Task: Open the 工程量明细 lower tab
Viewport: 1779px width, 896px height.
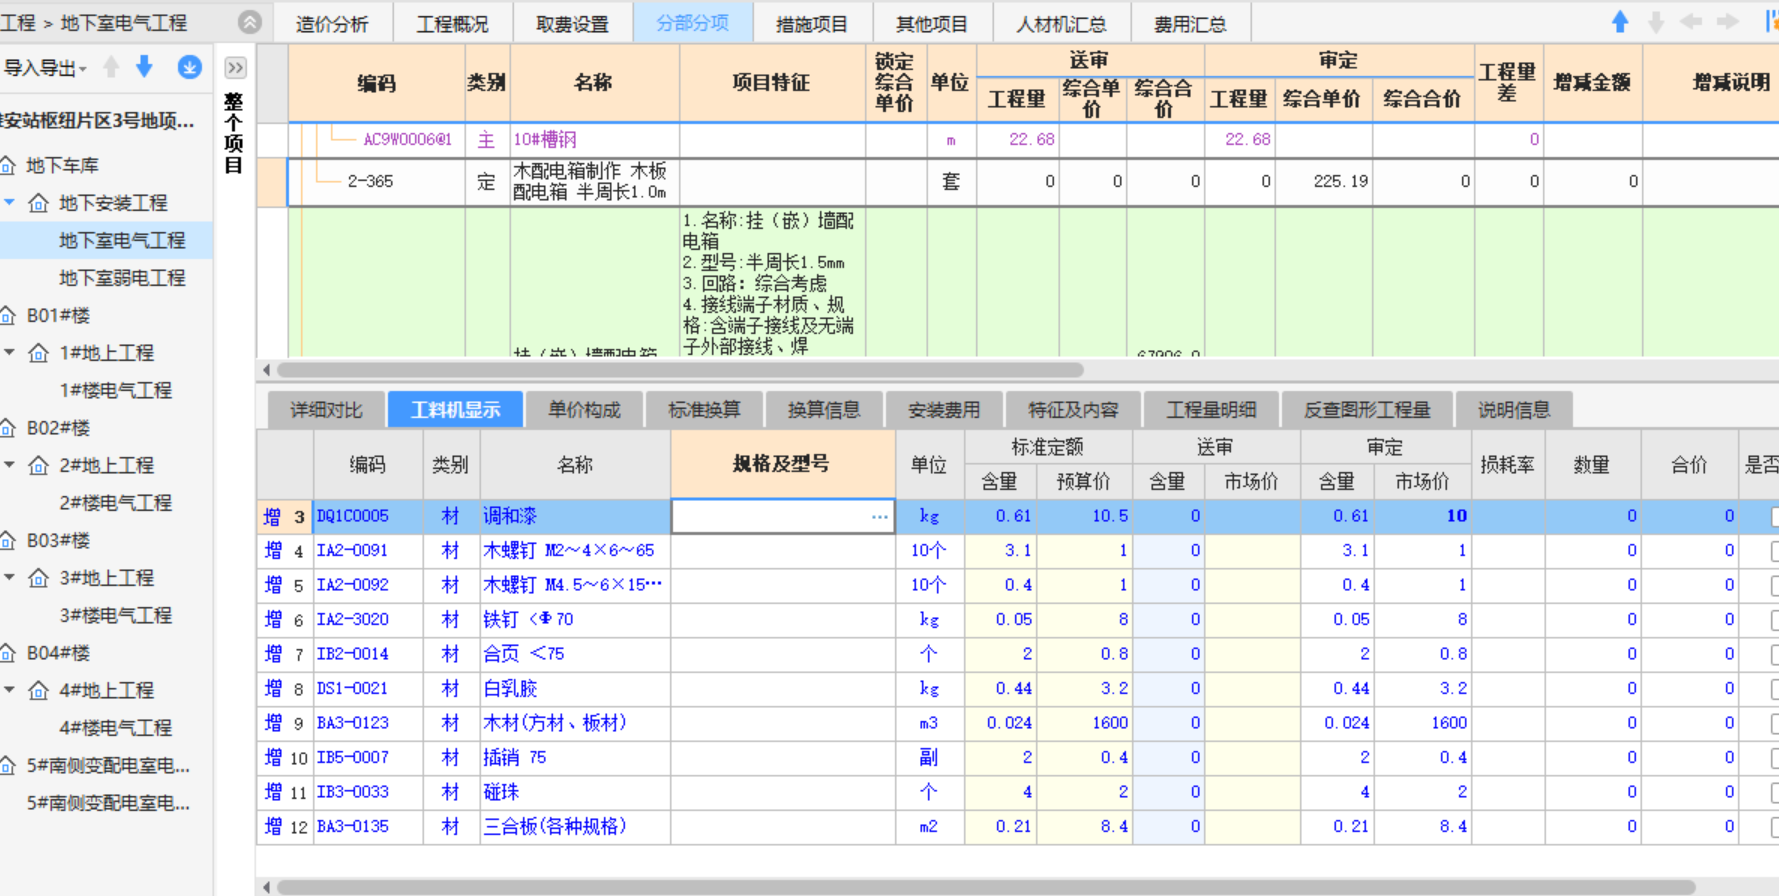Action: click(x=1211, y=410)
